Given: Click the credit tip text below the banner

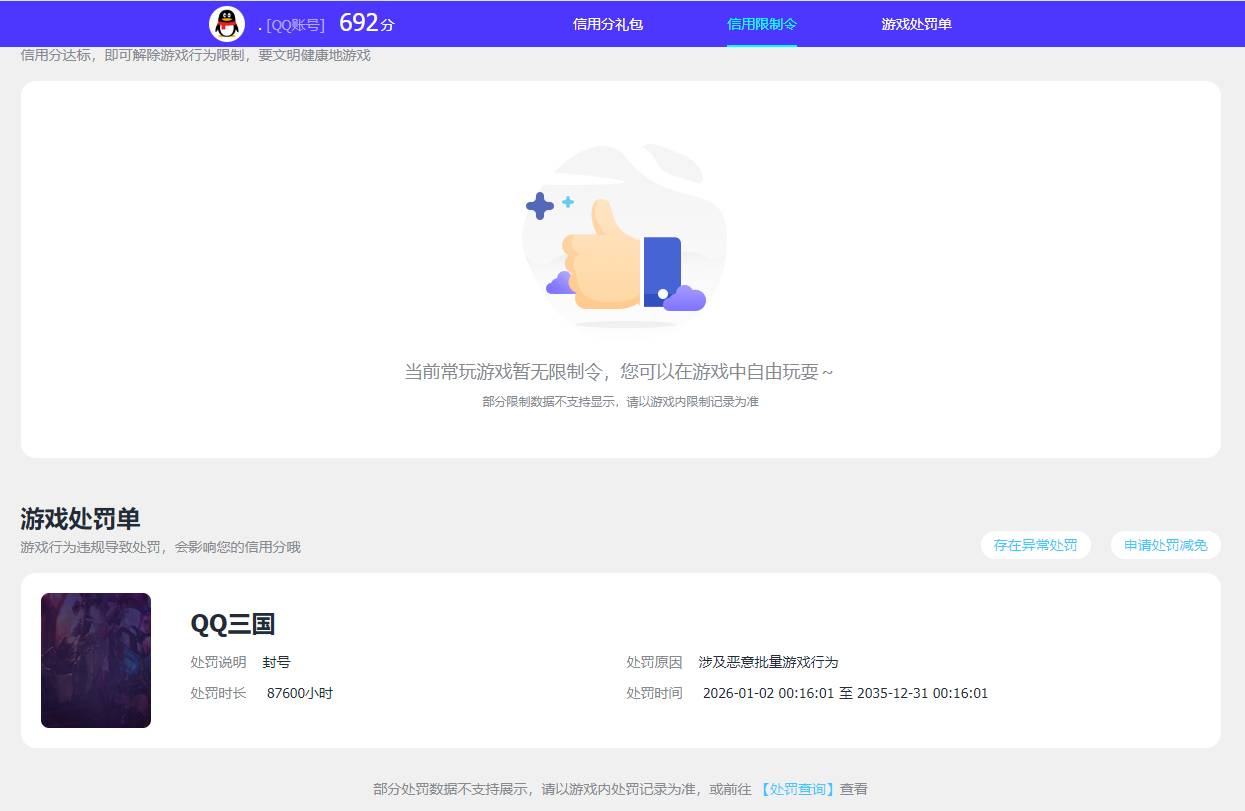Looking at the screenshot, I should click(x=195, y=55).
